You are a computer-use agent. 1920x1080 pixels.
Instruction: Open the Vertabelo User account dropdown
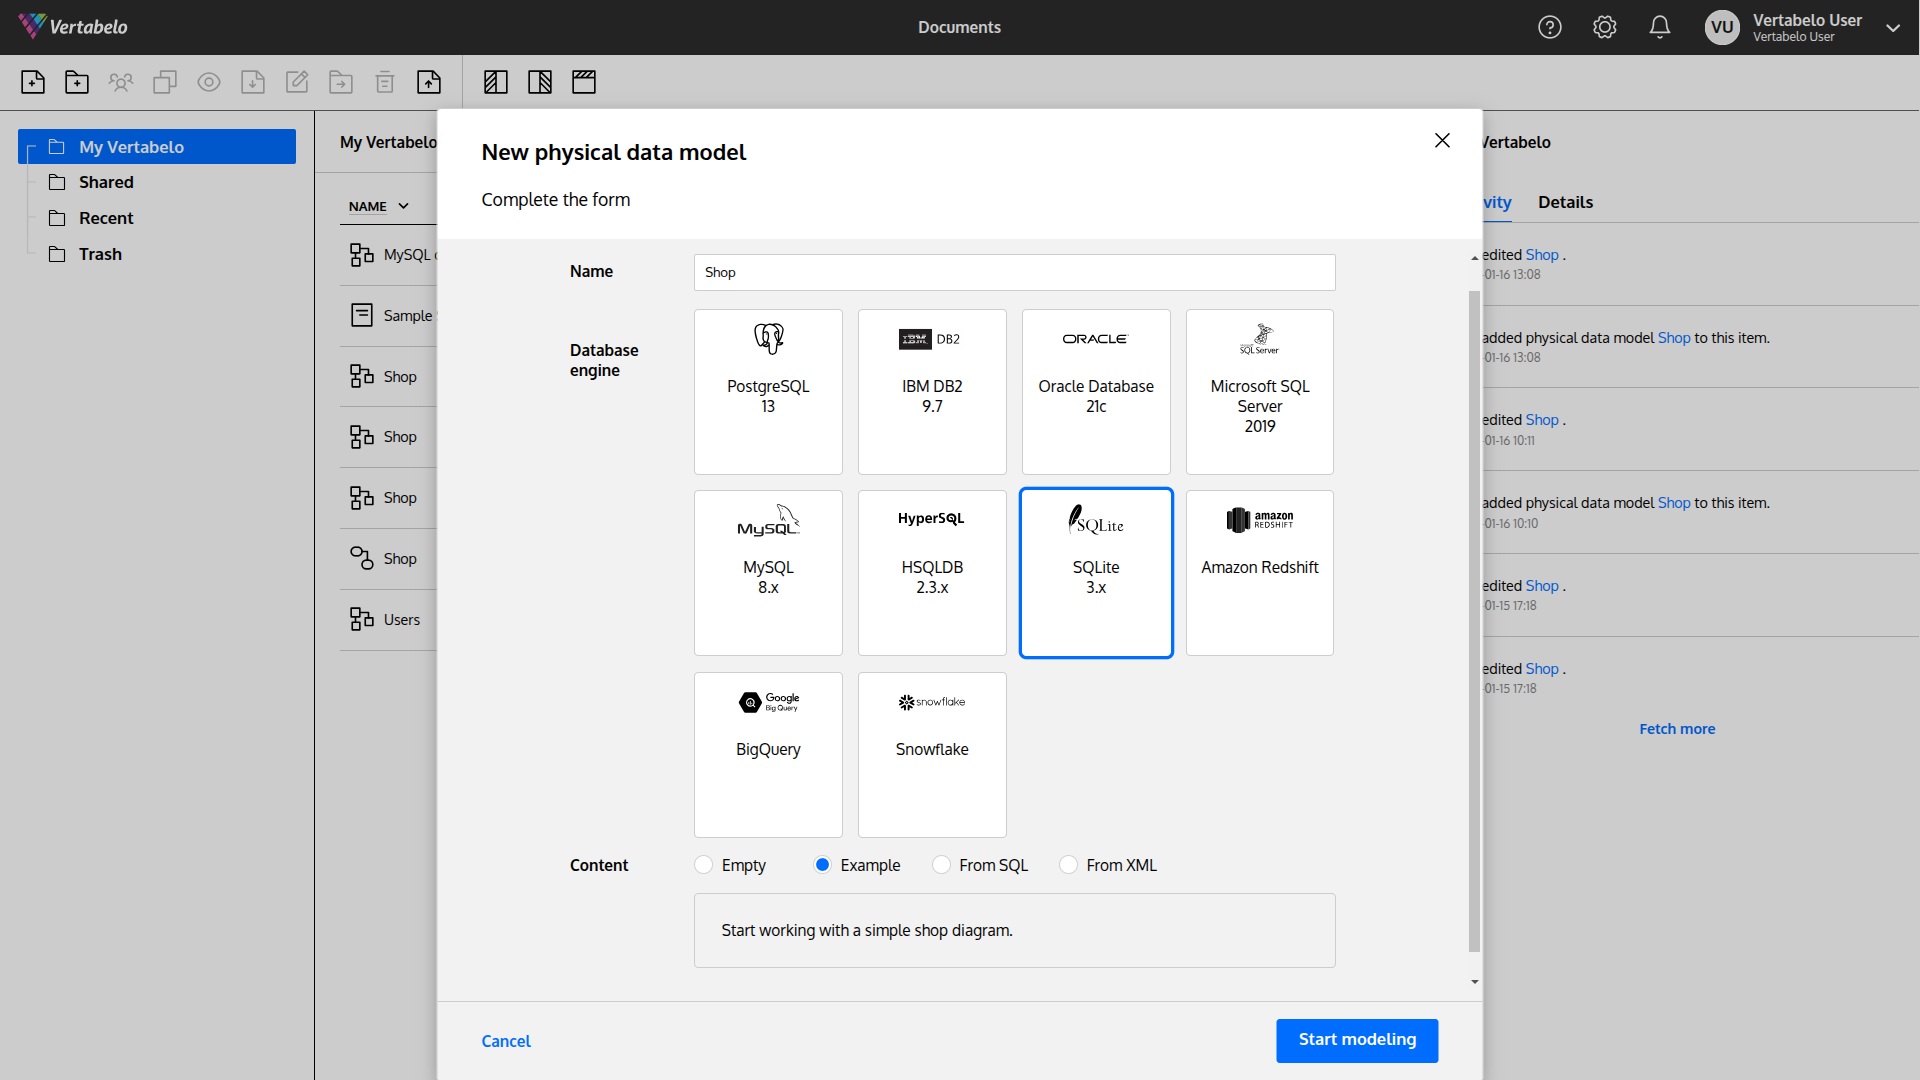[x=1893, y=28]
